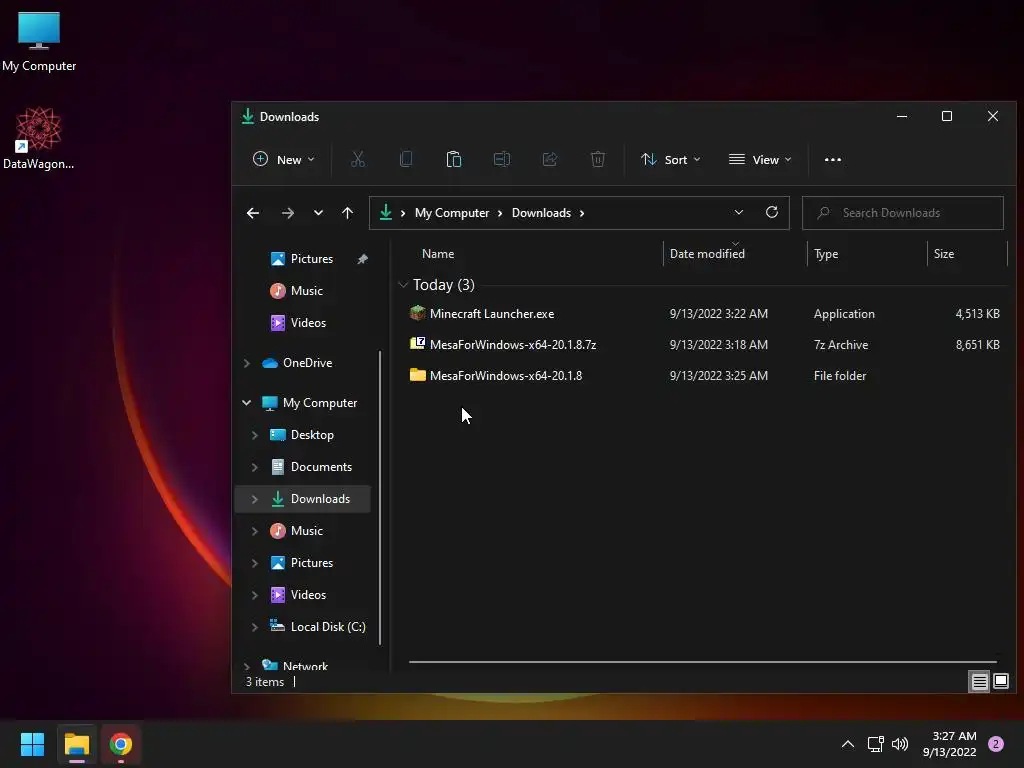Click 9/13/2022 3:25 AM date cell
Viewport: 1024px width, 768px height.
click(x=718, y=376)
